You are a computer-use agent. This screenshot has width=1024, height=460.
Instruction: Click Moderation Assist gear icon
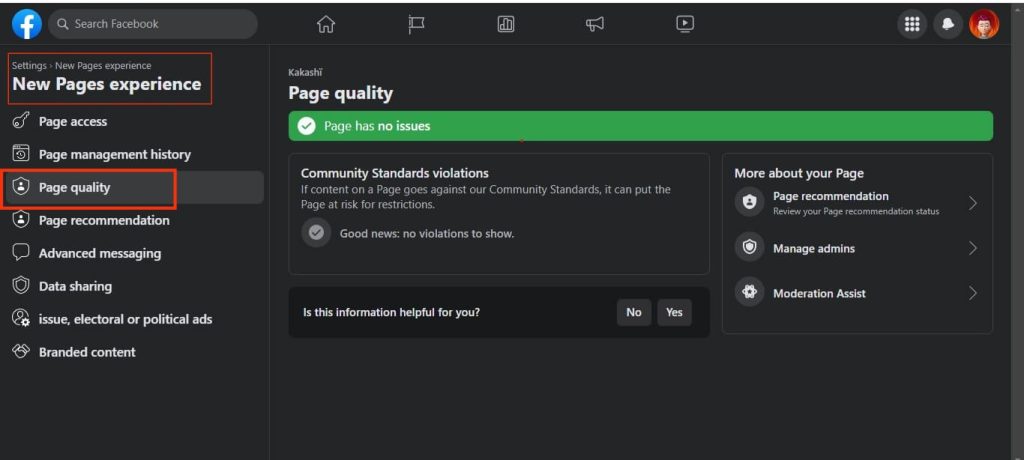pyautogui.click(x=749, y=293)
